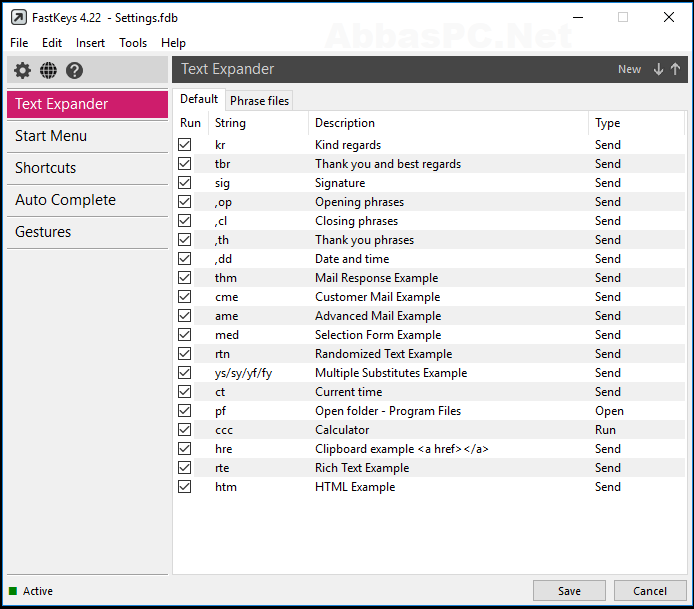Disable the Customer Mail Example checkbox
Viewport: 694px width, 609px height.
(185, 297)
